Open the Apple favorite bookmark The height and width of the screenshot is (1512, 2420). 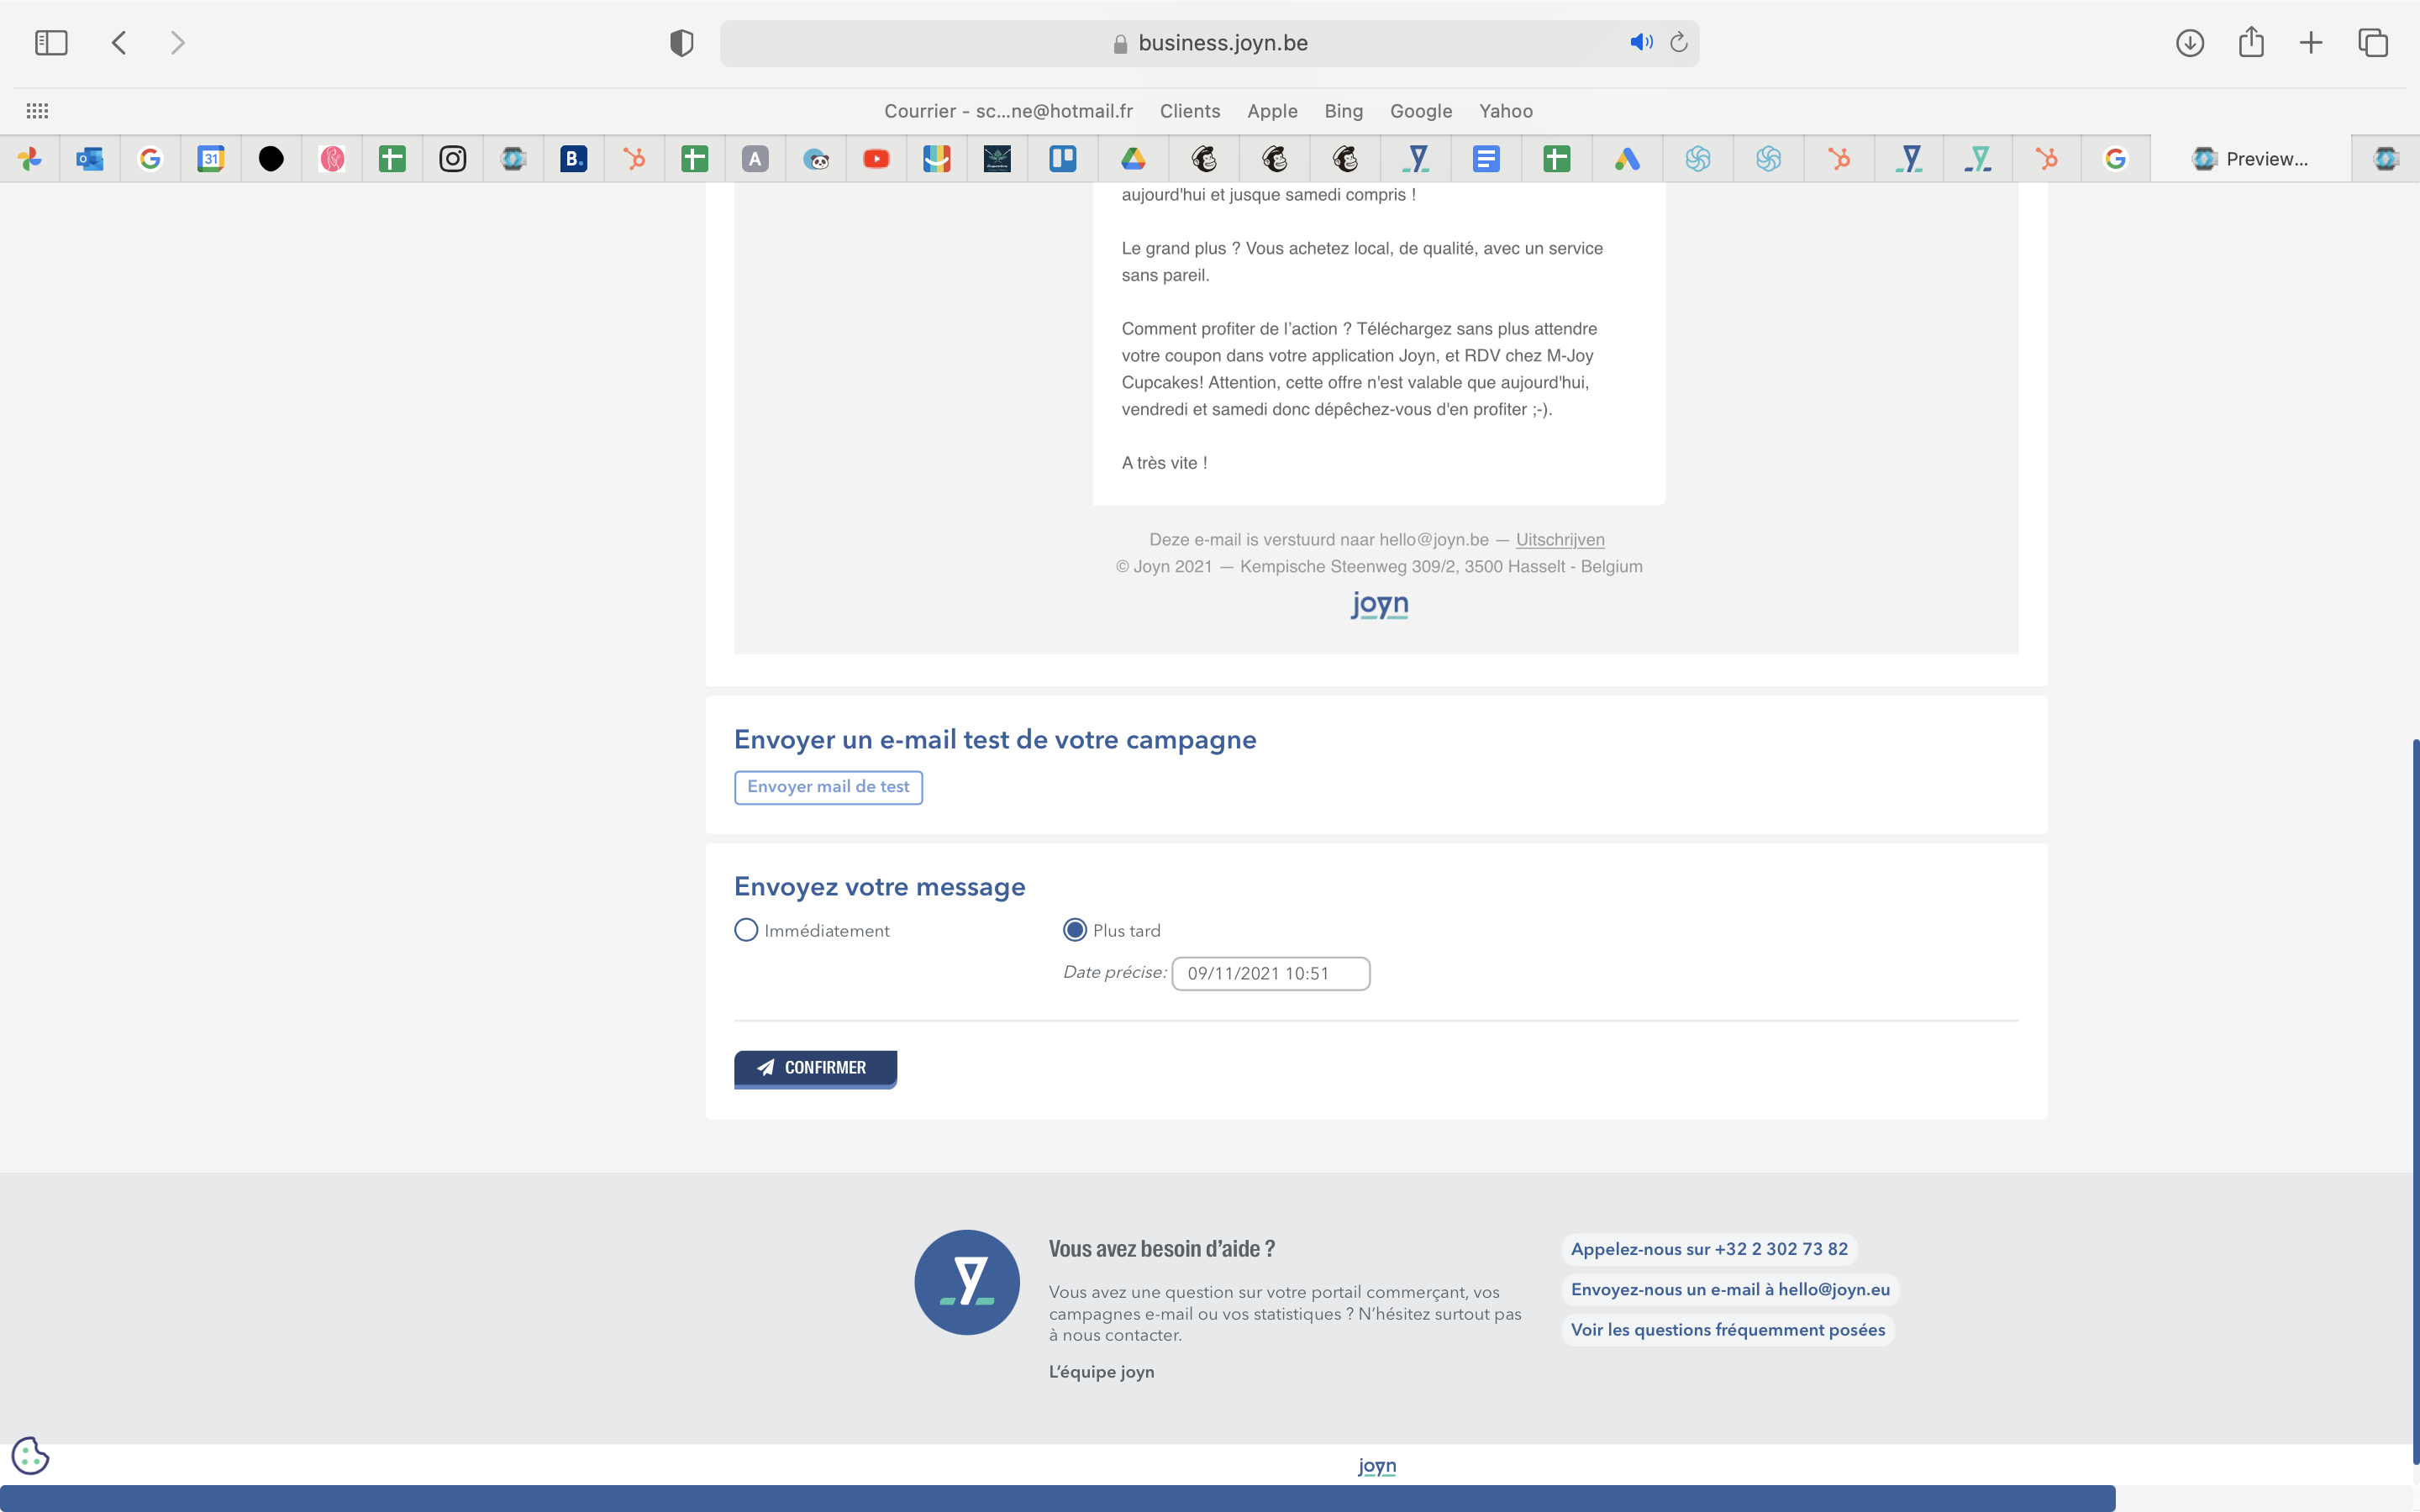click(x=1272, y=111)
